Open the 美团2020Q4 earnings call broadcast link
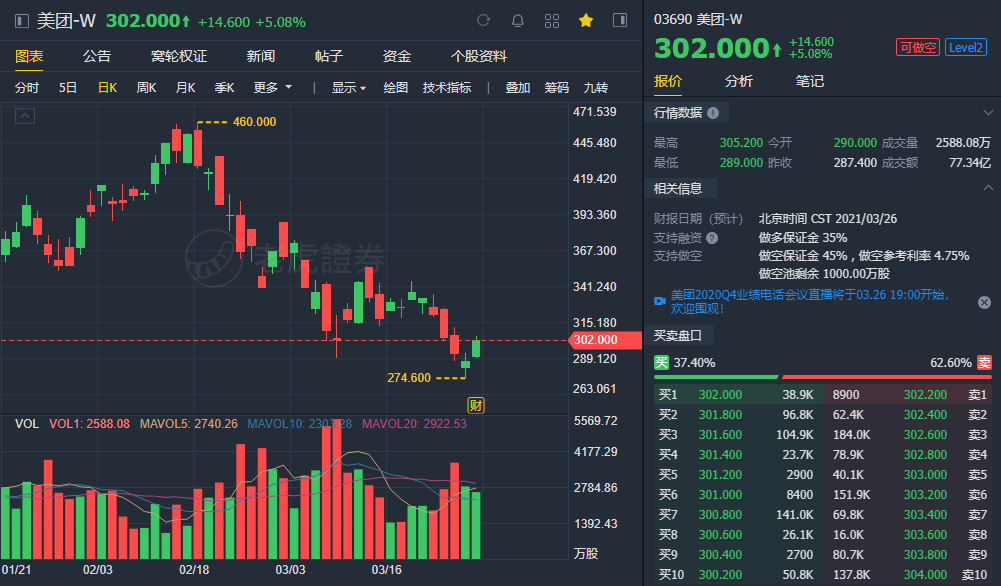1001x586 pixels. (x=809, y=301)
